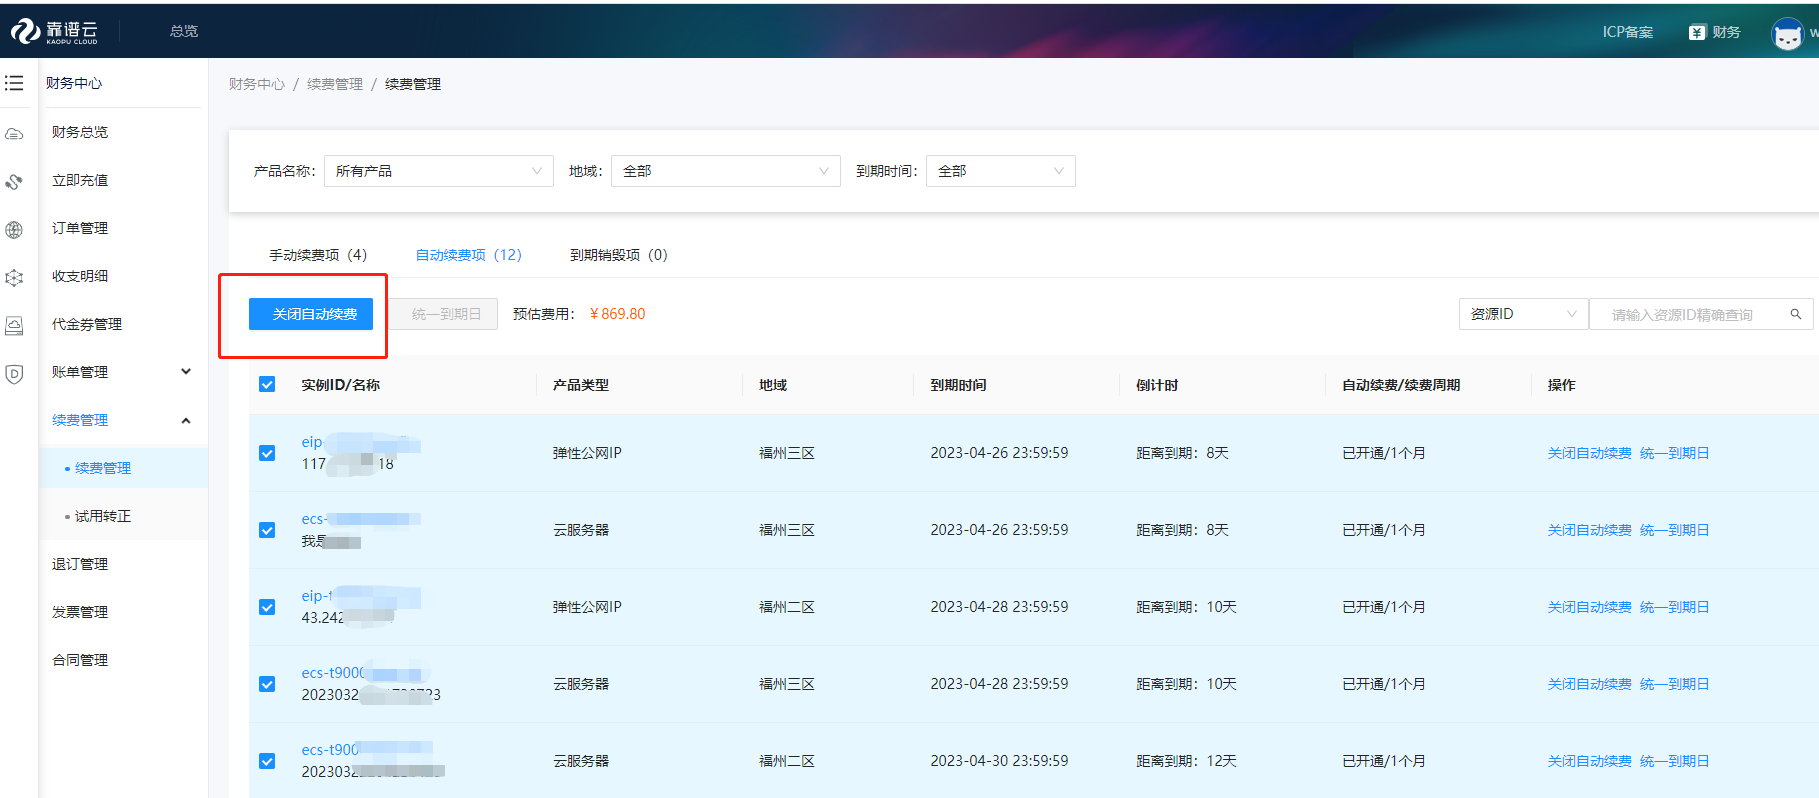
Task: Click 财务中心 breadcrumb link
Action: point(257,84)
